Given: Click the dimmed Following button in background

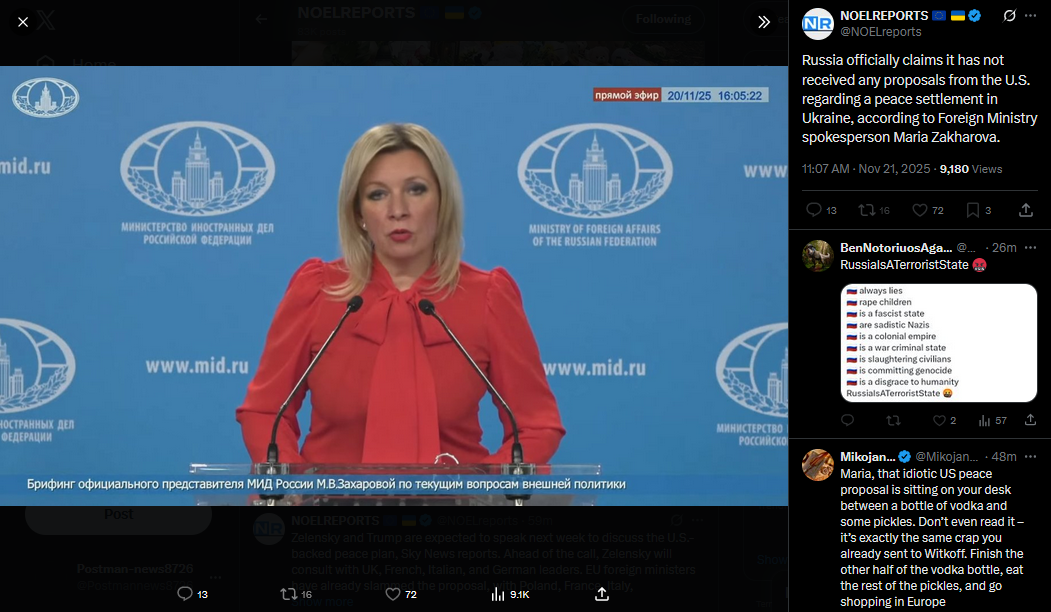Looking at the screenshot, I should click(x=663, y=19).
